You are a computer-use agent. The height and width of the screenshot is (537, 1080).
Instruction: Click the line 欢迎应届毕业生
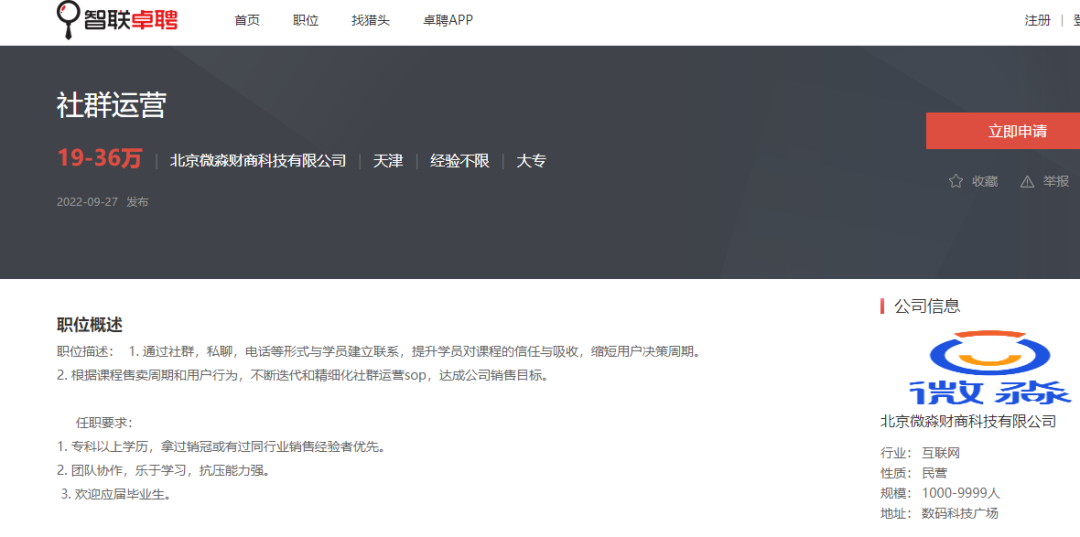point(116,494)
